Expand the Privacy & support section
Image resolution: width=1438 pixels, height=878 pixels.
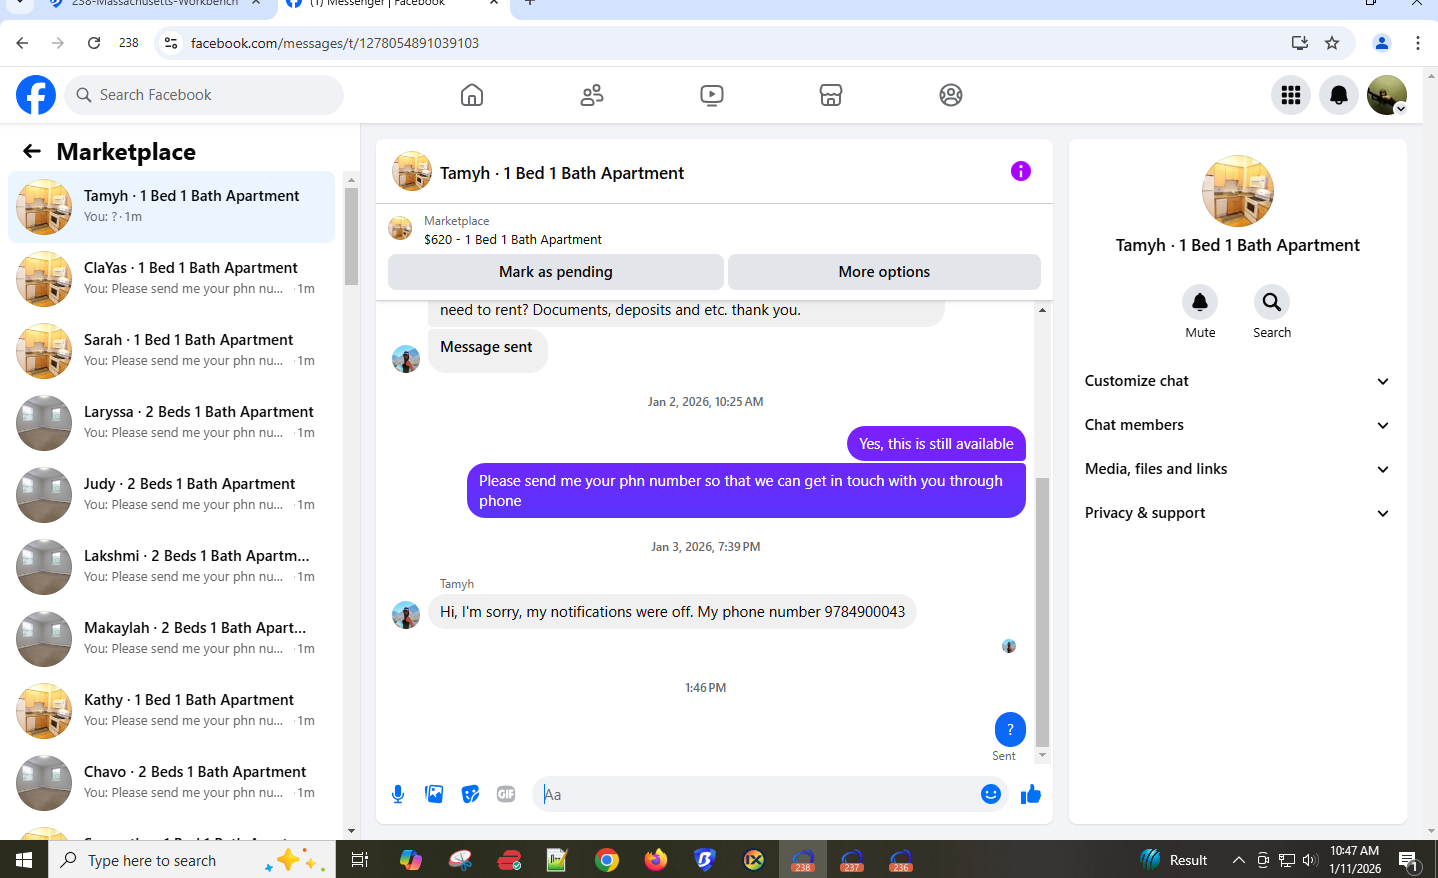(1237, 513)
